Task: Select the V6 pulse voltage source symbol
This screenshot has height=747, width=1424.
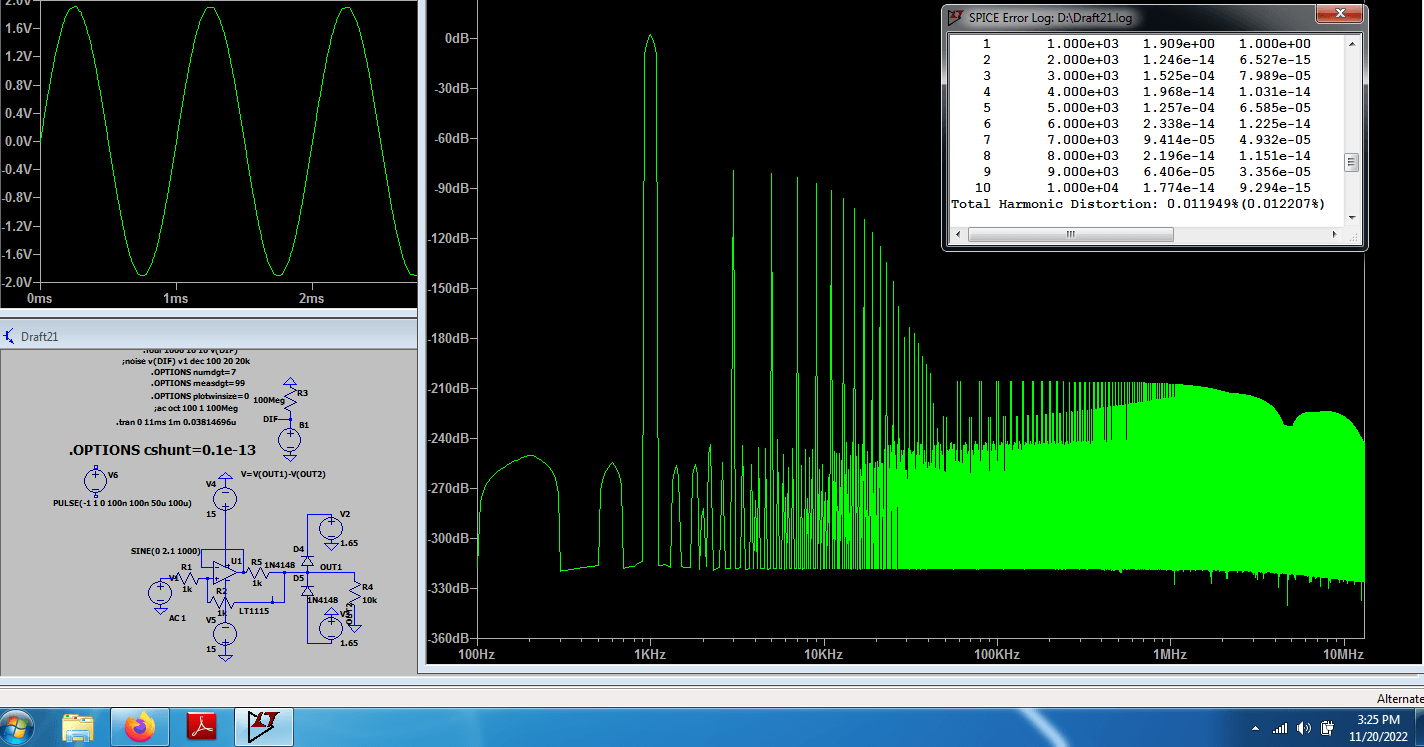Action: 96,481
